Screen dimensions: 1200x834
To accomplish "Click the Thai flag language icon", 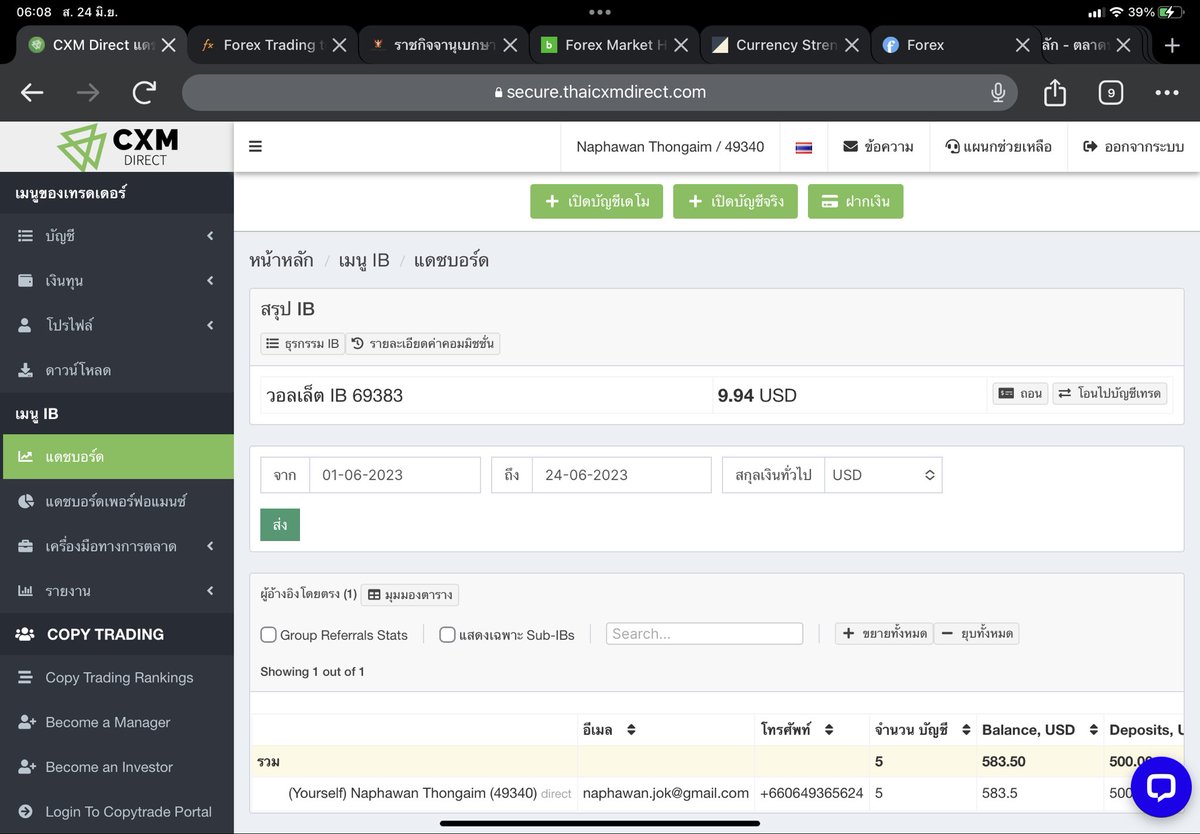I will click(804, 147).
